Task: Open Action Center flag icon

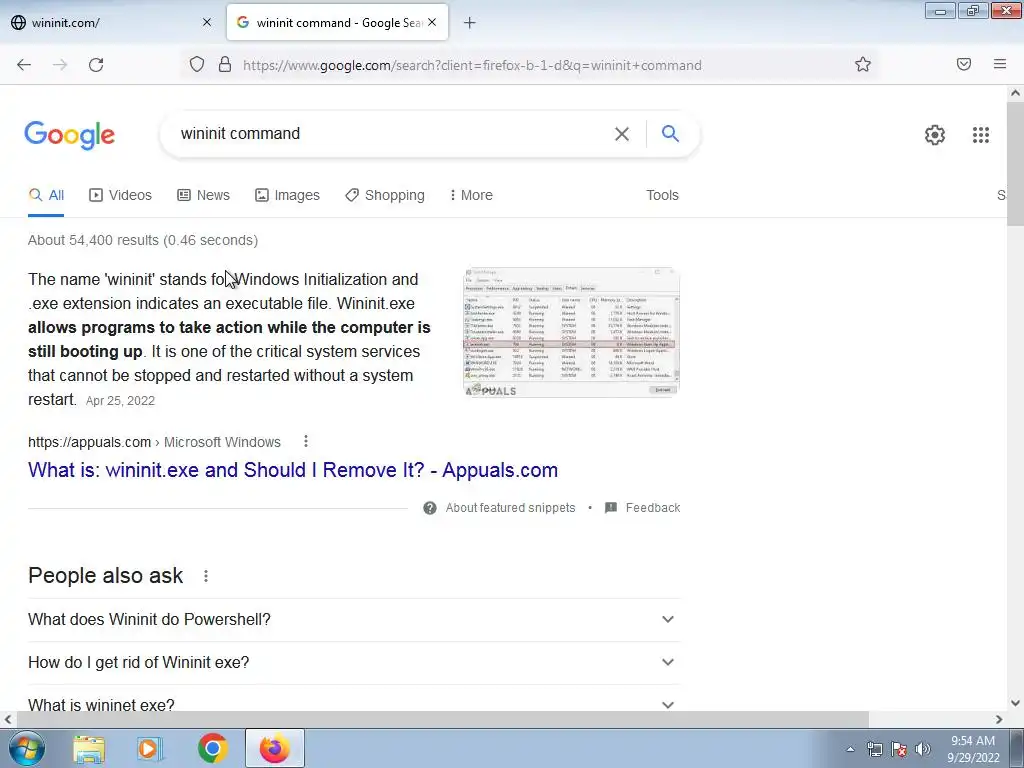Action: click(x=899, y=749)
